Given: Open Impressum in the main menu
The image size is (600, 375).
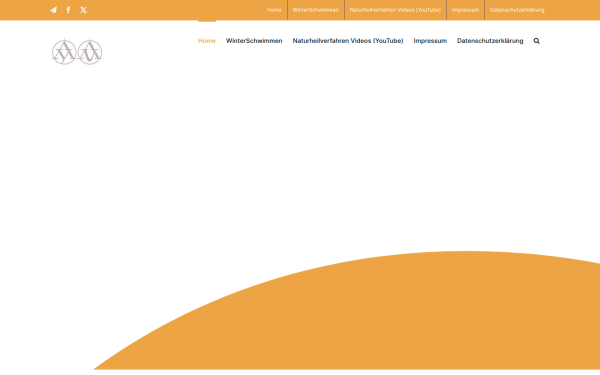Looking at the screenshot, I should click(x=430, y=41).
